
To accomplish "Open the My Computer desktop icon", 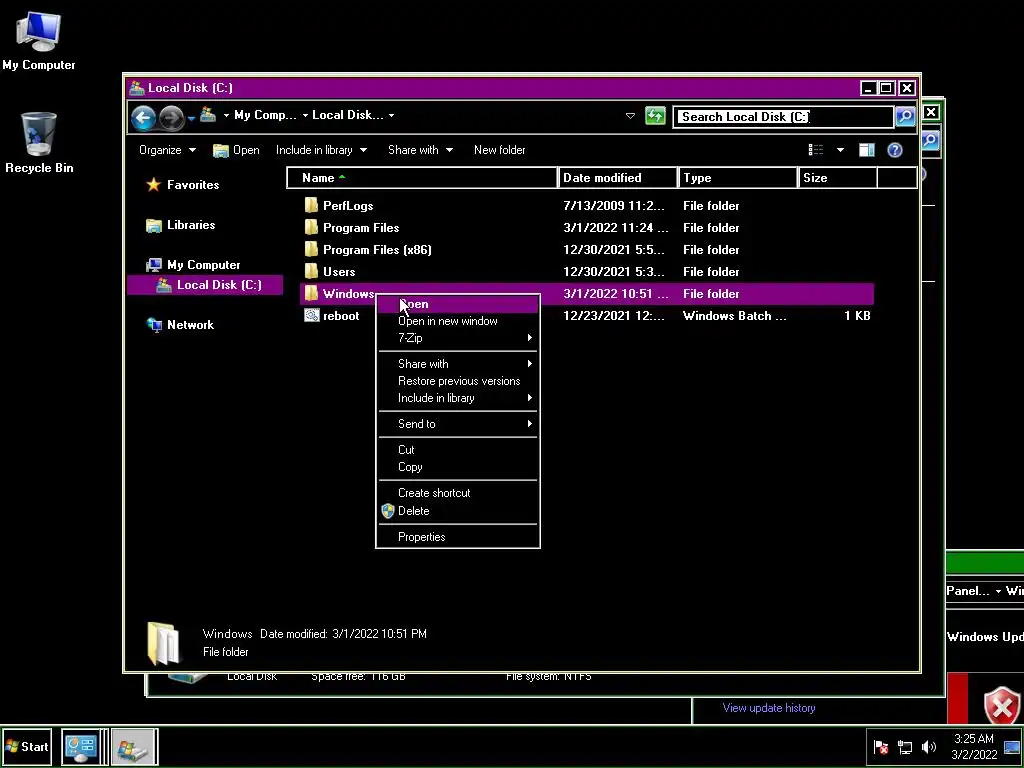I will (39, 39).
